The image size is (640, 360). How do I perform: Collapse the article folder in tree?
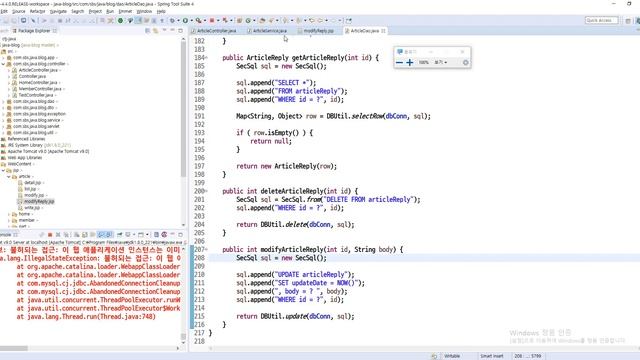pyautogui.click(x=9, y=176)
